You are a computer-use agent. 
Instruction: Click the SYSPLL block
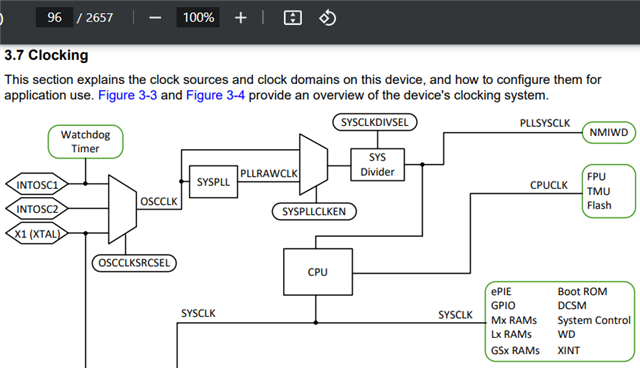213,182
